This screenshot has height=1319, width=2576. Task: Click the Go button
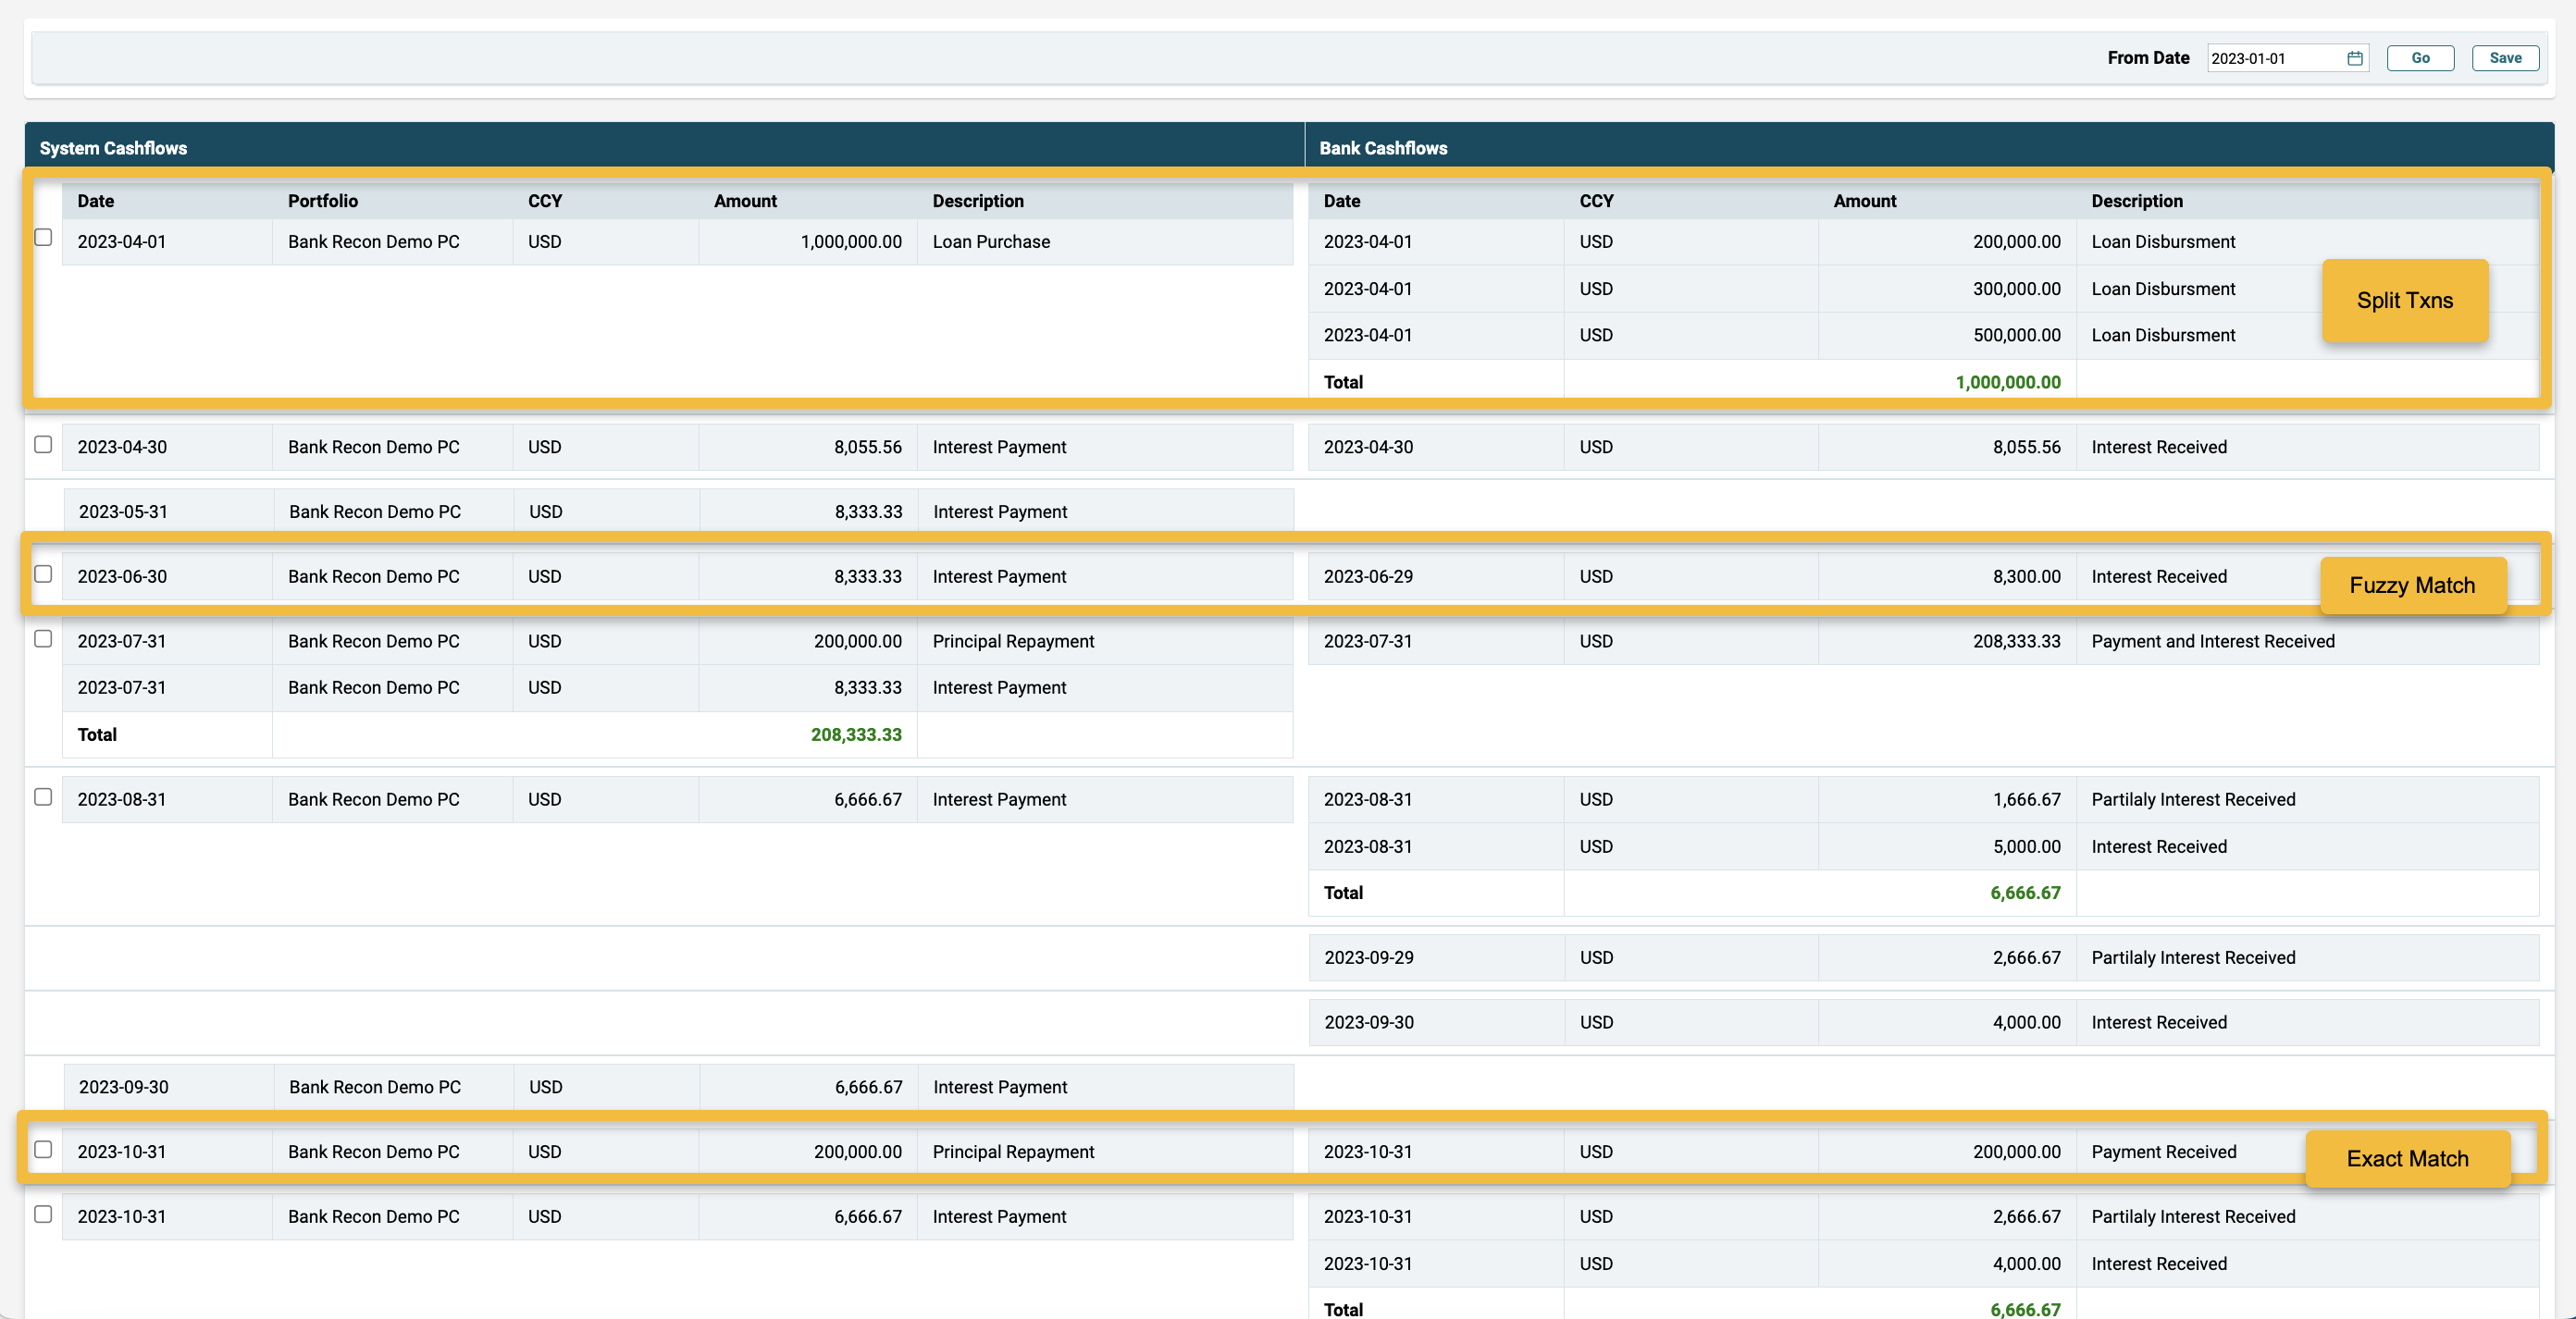coord(2419,58)
